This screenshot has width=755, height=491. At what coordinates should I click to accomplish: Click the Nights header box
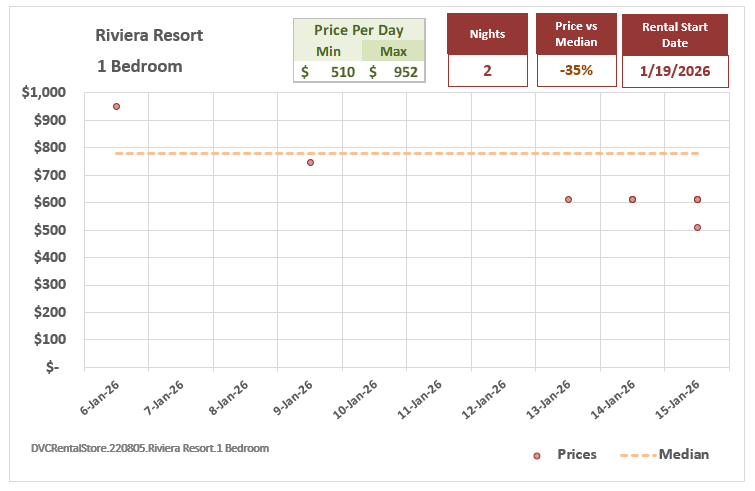[x=488, y=35]
